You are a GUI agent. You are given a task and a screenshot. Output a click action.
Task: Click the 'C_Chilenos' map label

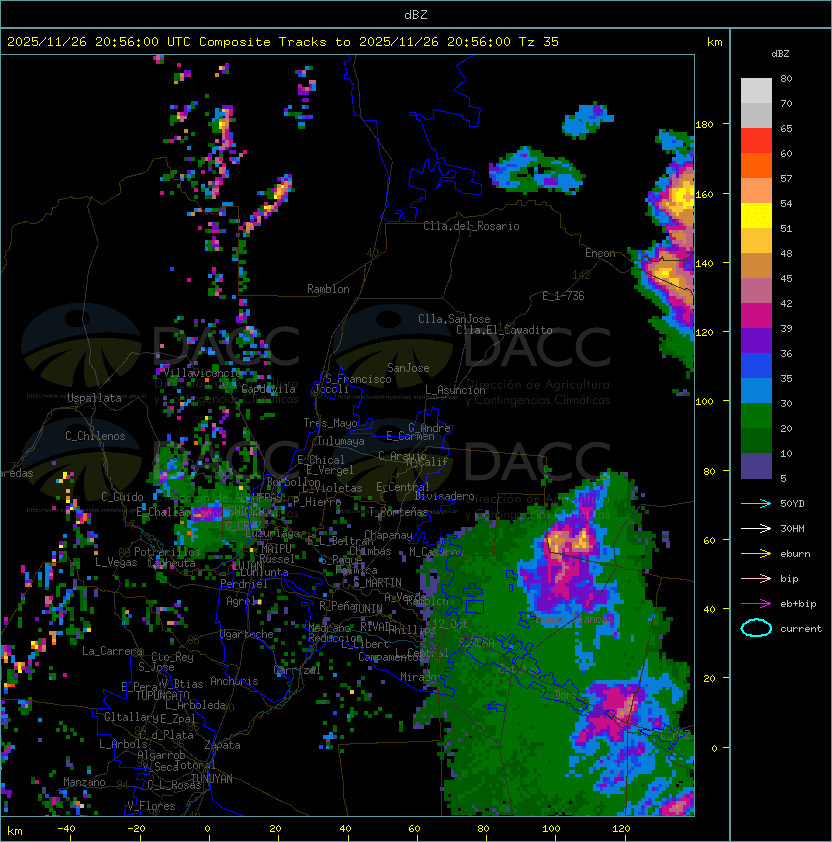tap(95, 436)
